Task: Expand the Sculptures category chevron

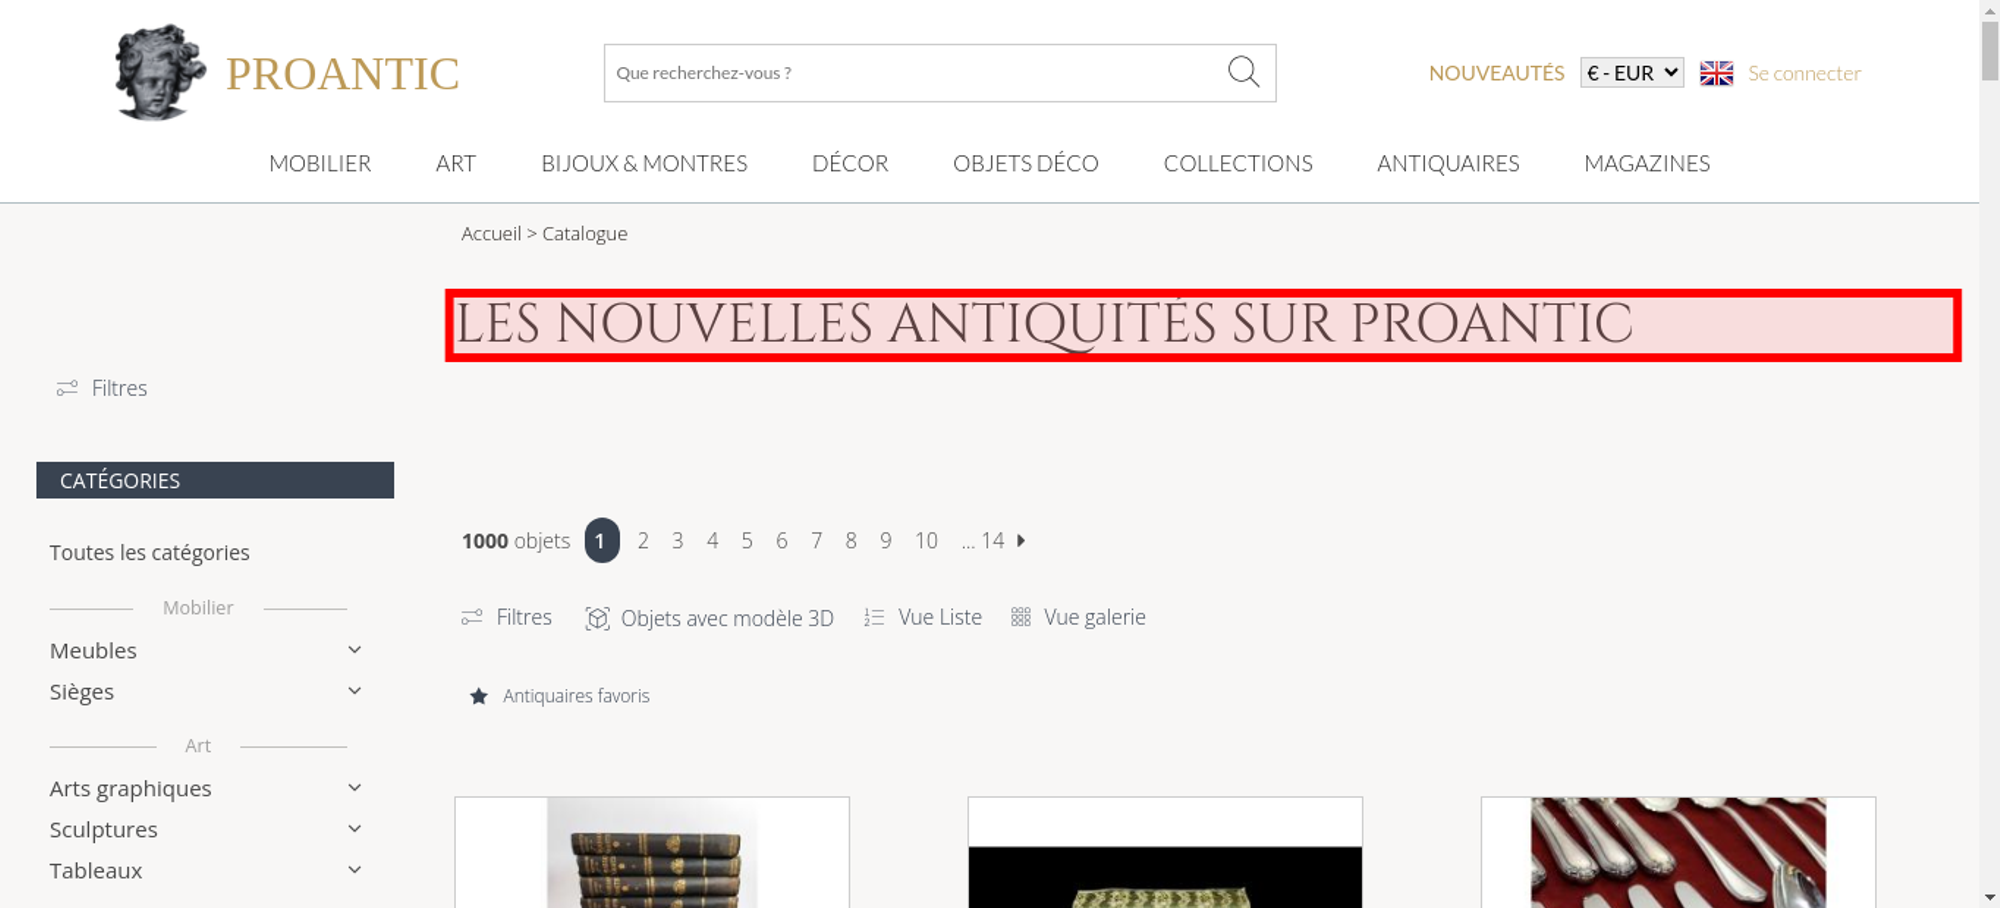Action: tap(354, 829)
